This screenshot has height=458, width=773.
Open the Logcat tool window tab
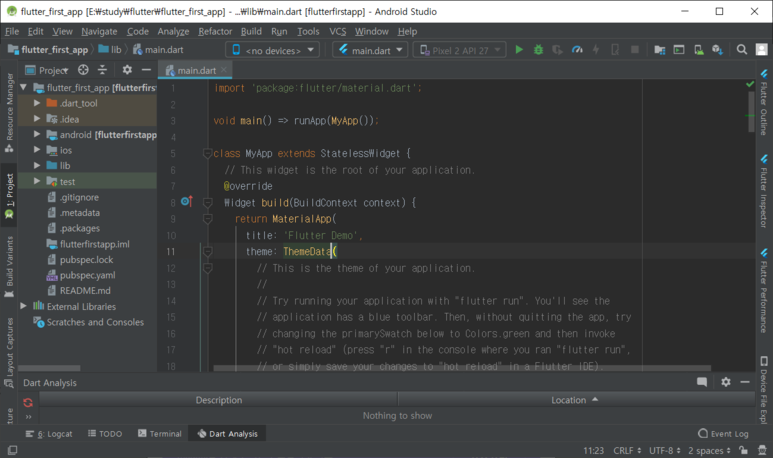tap(49, 433)
